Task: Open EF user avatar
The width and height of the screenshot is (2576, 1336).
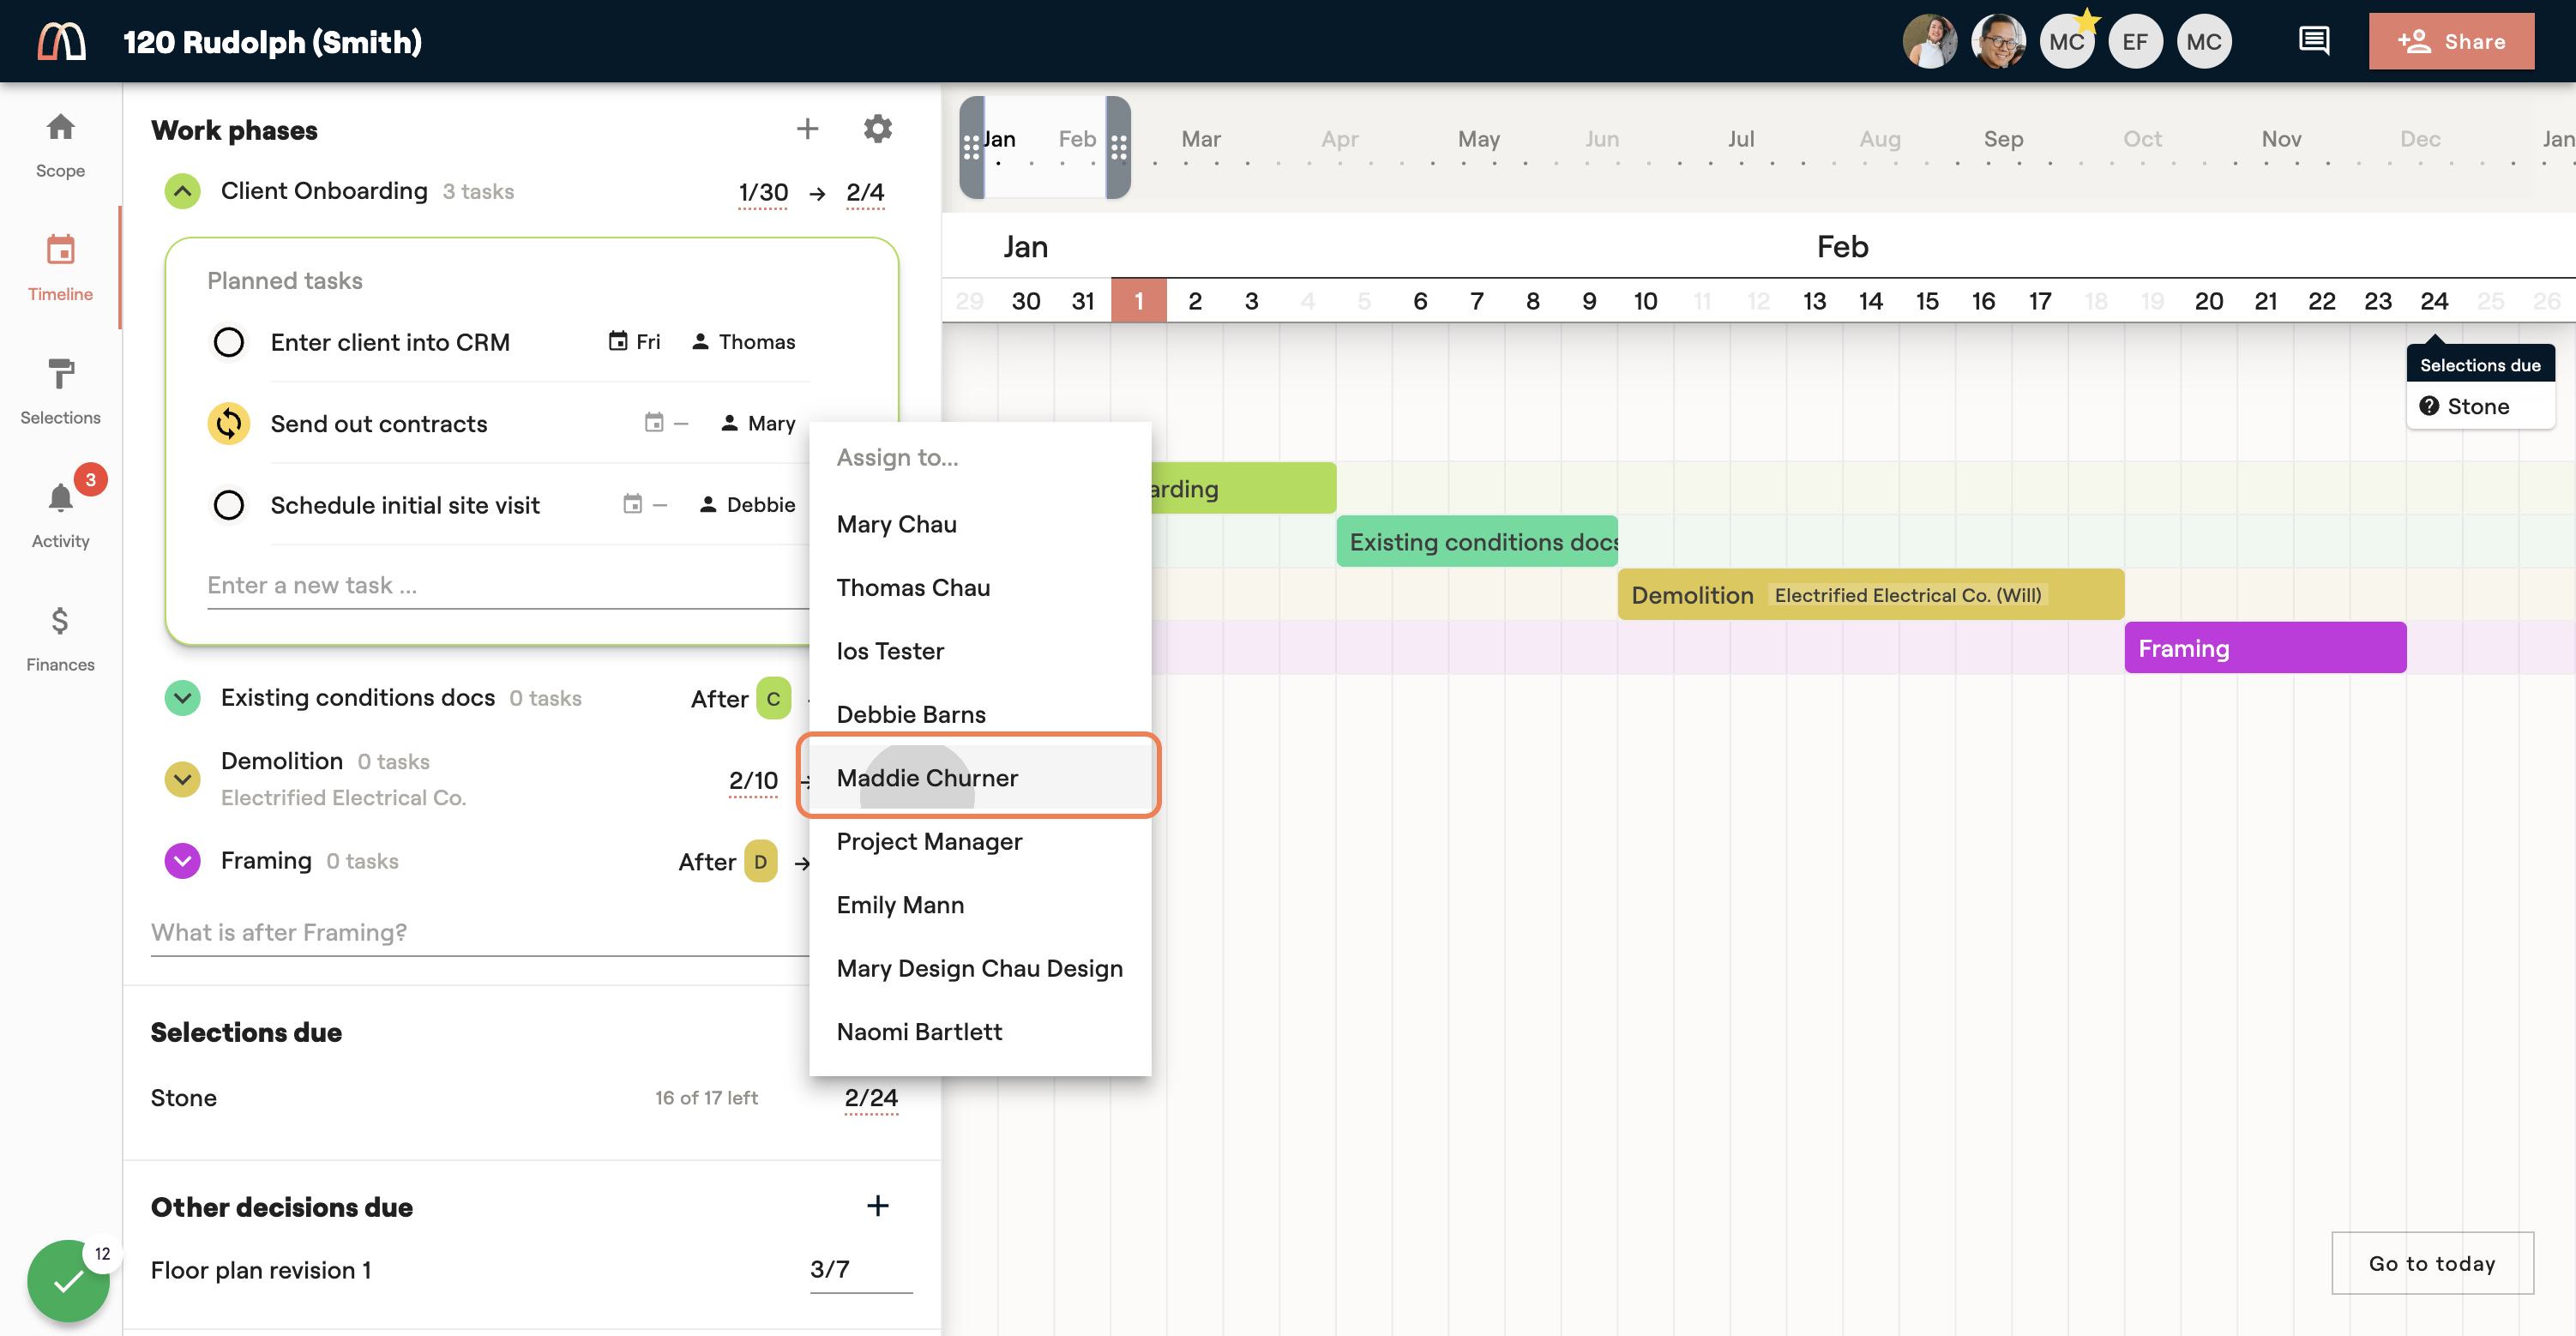Action: pyautogui.click(x=2135, y=41)
